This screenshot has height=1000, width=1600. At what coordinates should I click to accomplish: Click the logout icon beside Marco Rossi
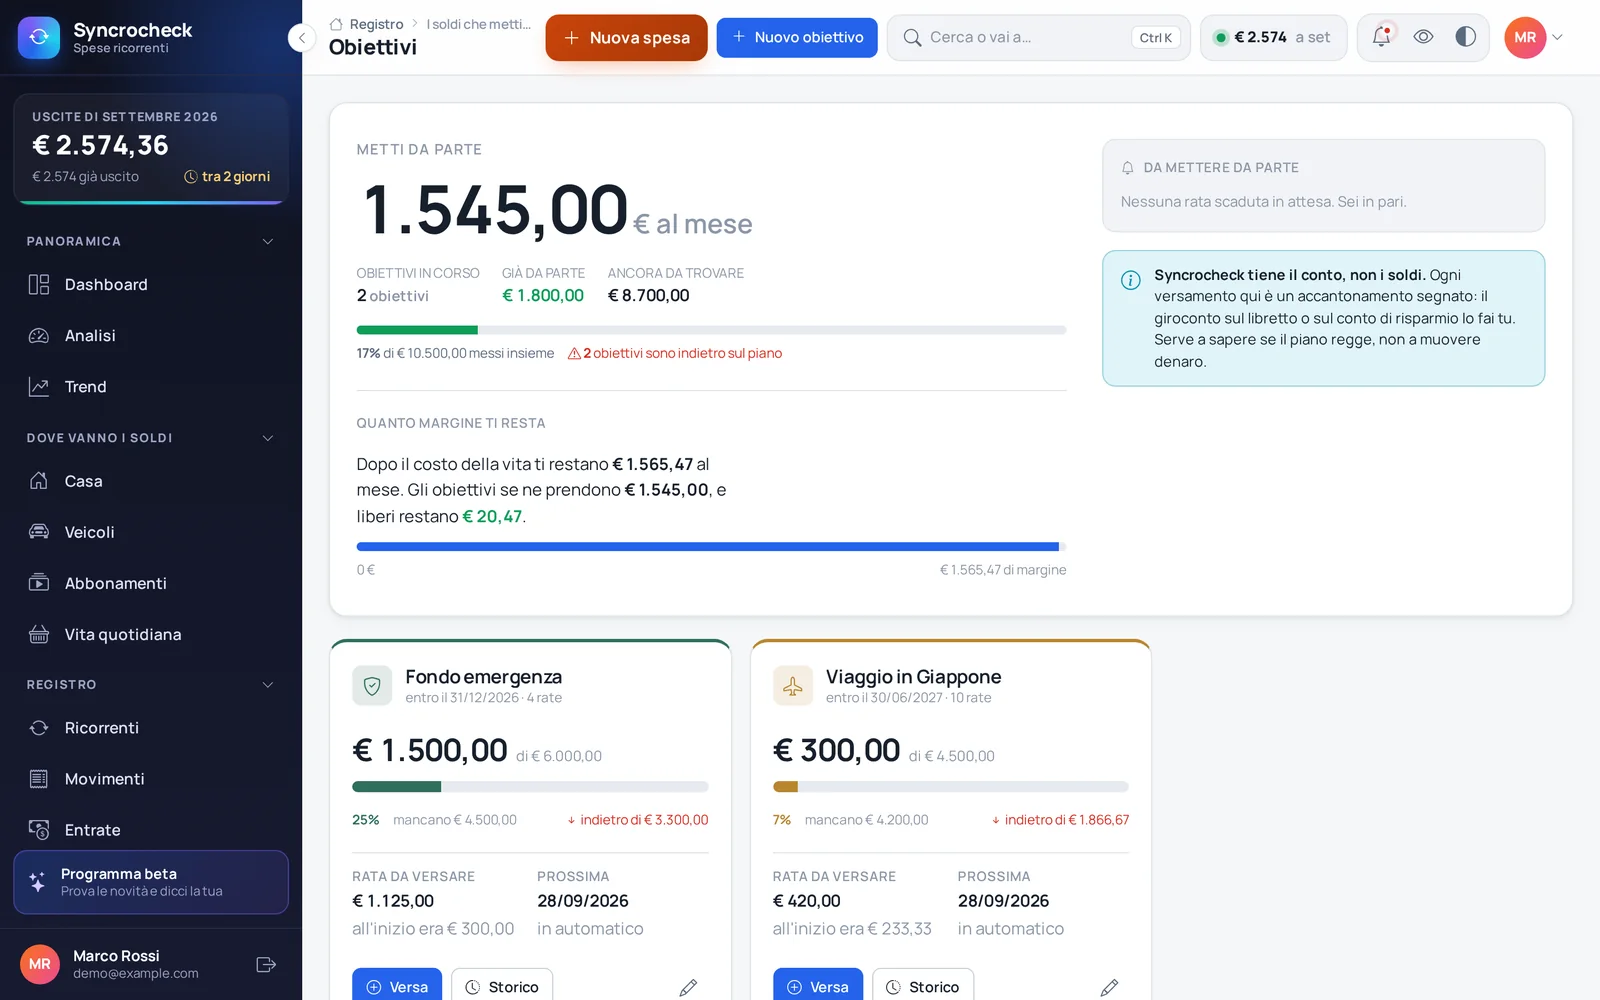click(266, 964)
